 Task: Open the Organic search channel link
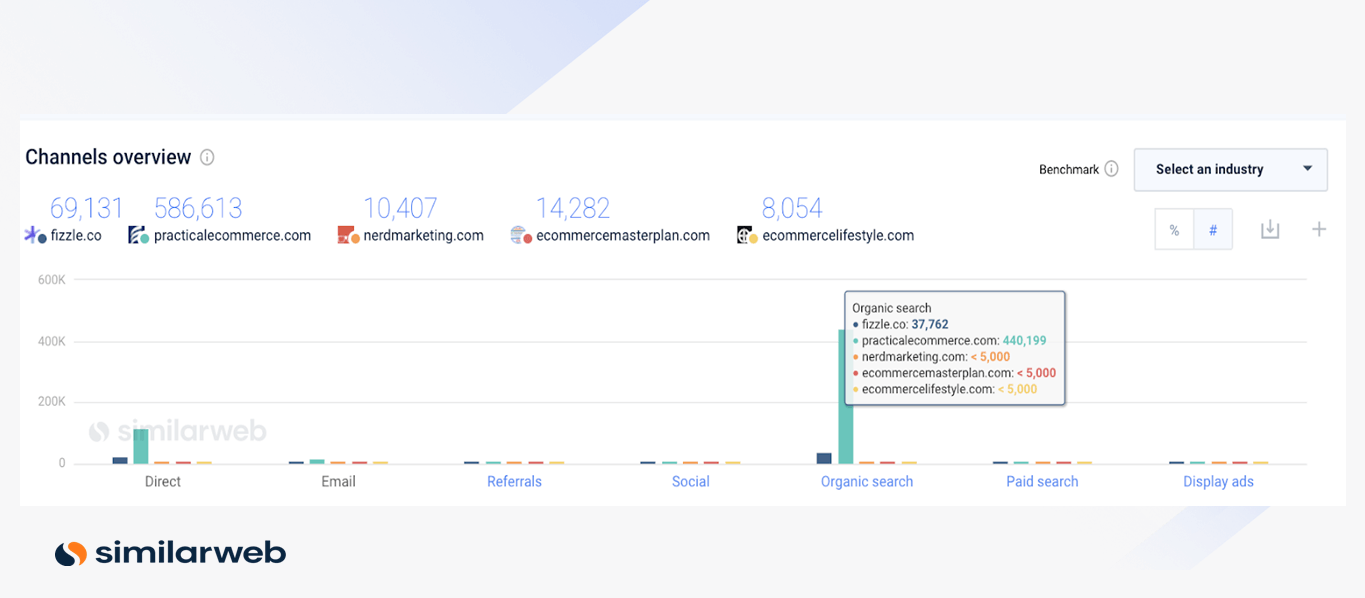pyautogui.click(x=866, y=482)
